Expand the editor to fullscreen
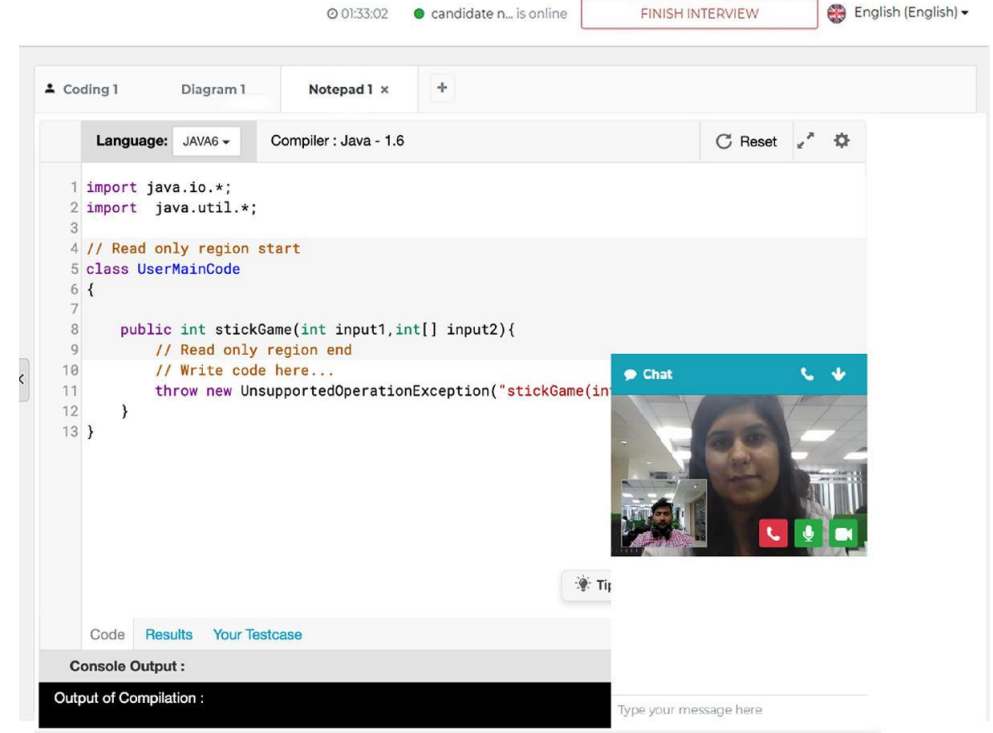This screenshot has width=993, height=733. (x=806, y=141)
